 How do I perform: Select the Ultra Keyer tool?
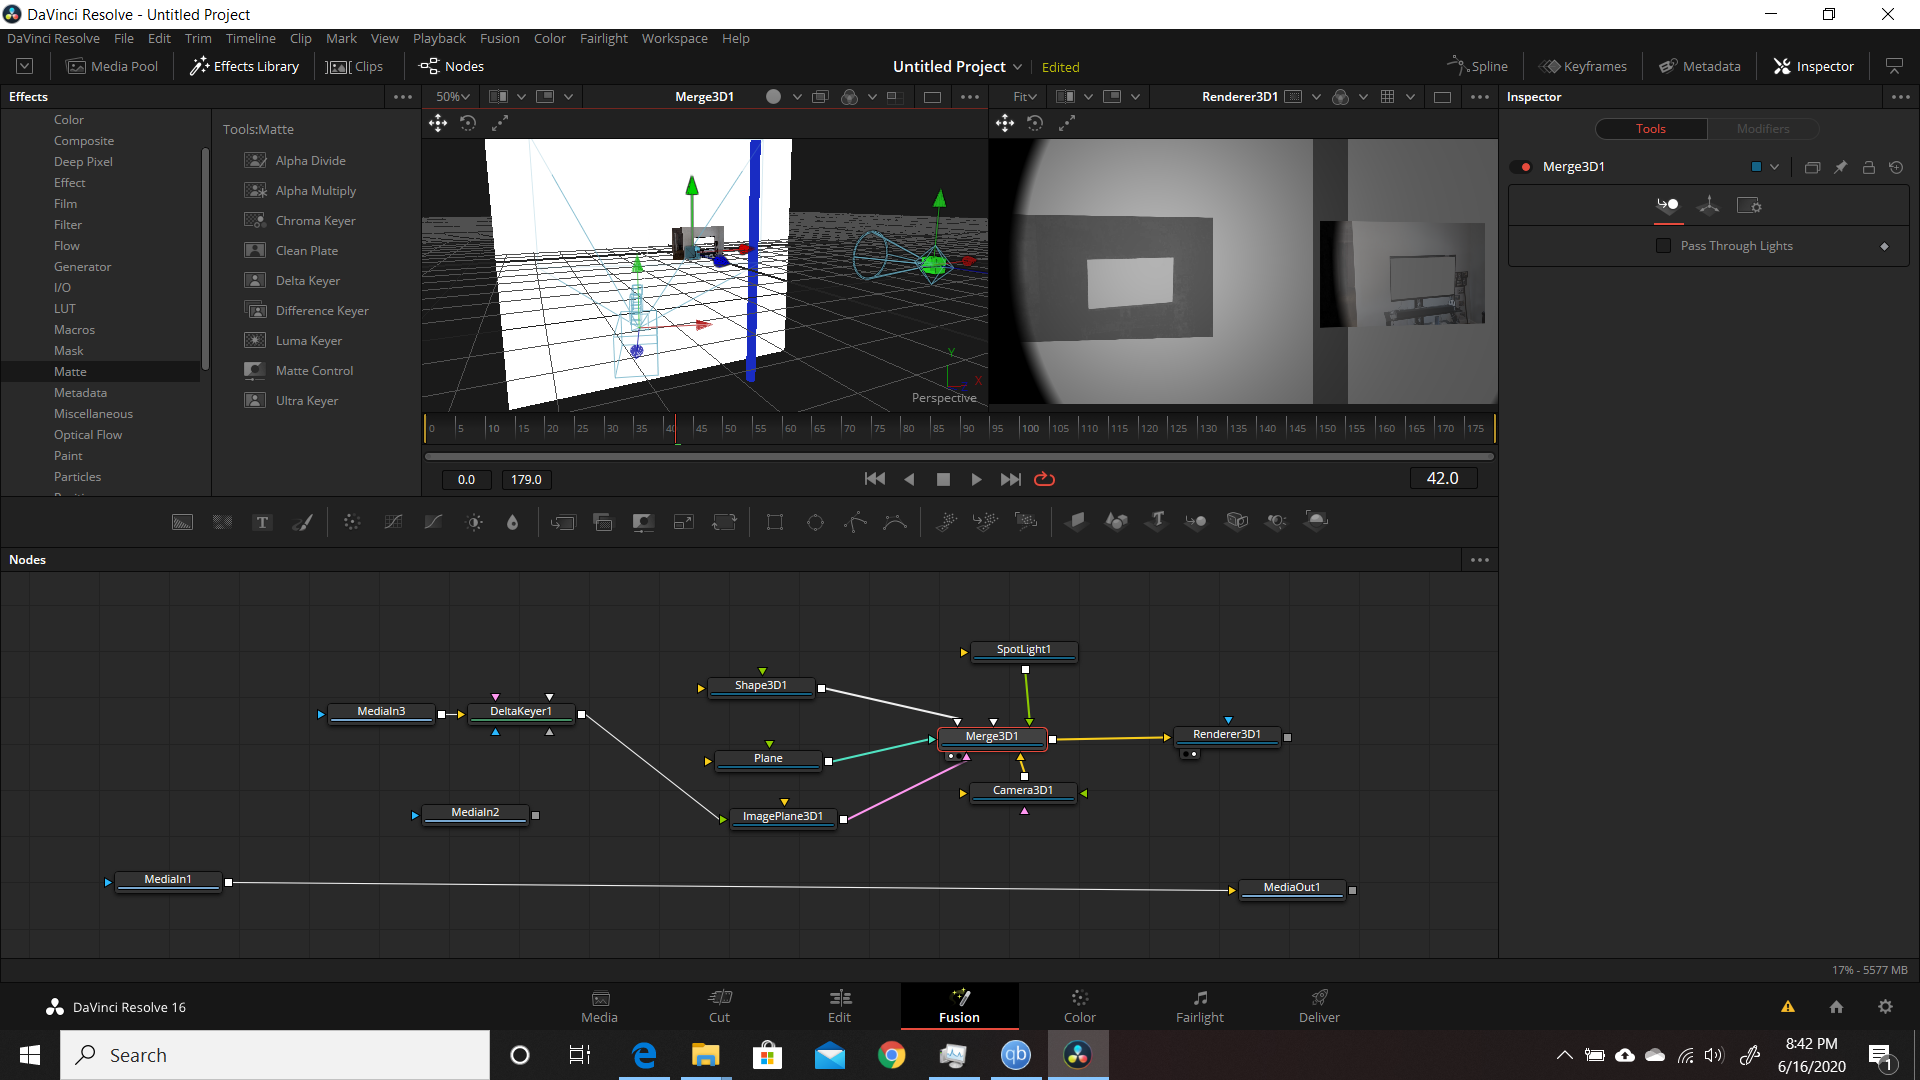click(307, 401)
